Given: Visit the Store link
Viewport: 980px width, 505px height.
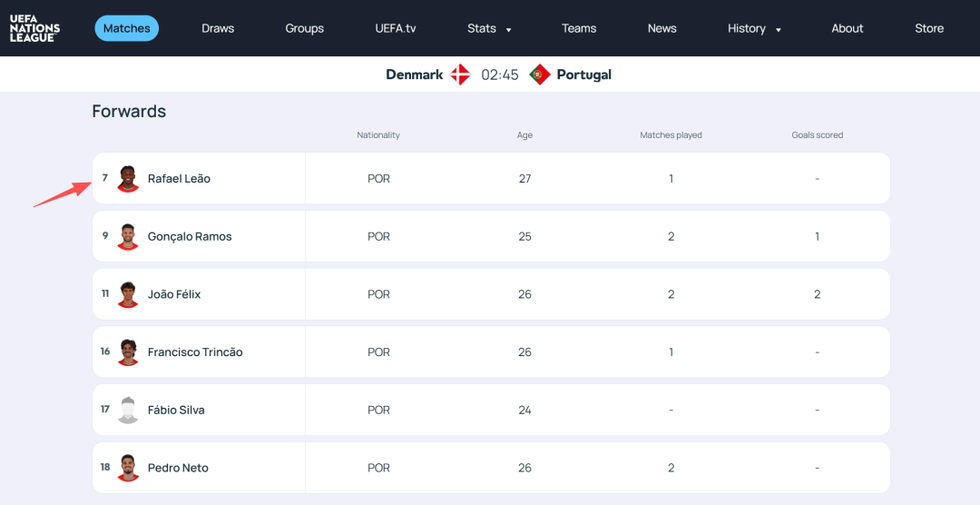Looking at the screenshot, I should 929,28.
